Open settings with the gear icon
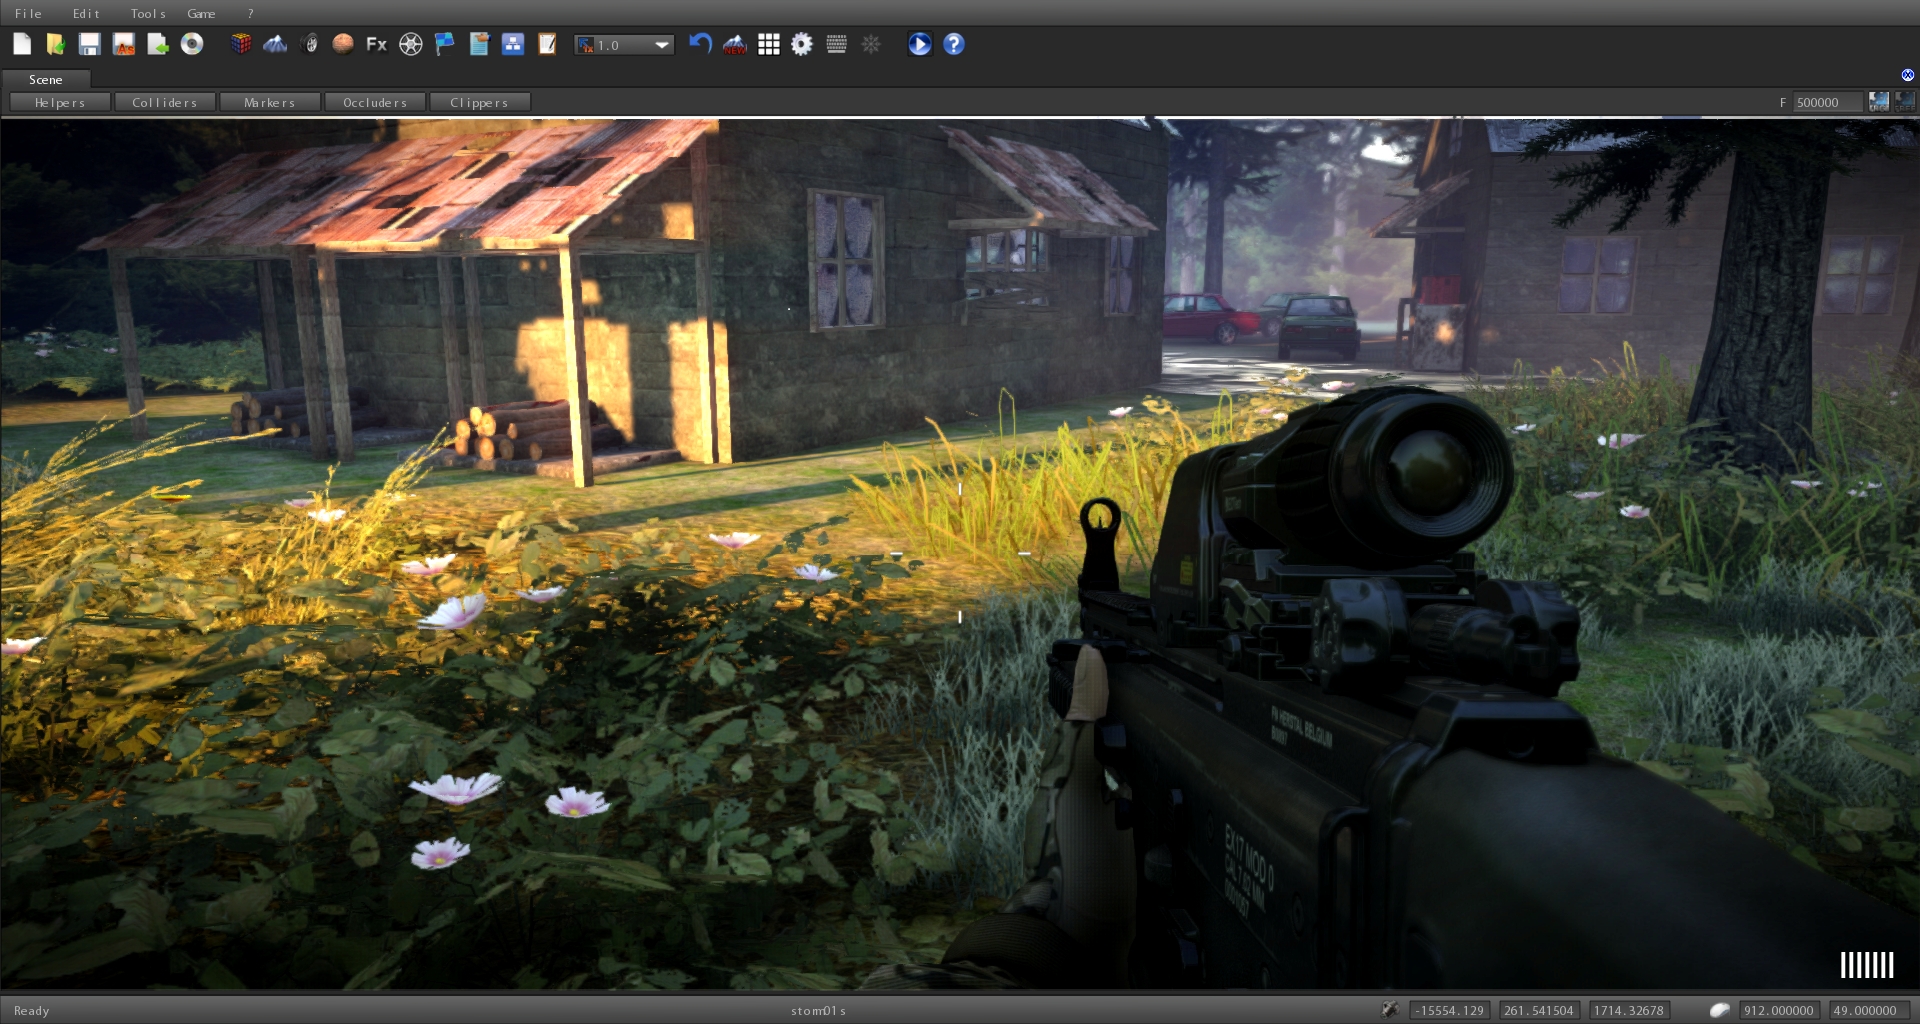The image size is (1920, 1024). pos(802,44)
